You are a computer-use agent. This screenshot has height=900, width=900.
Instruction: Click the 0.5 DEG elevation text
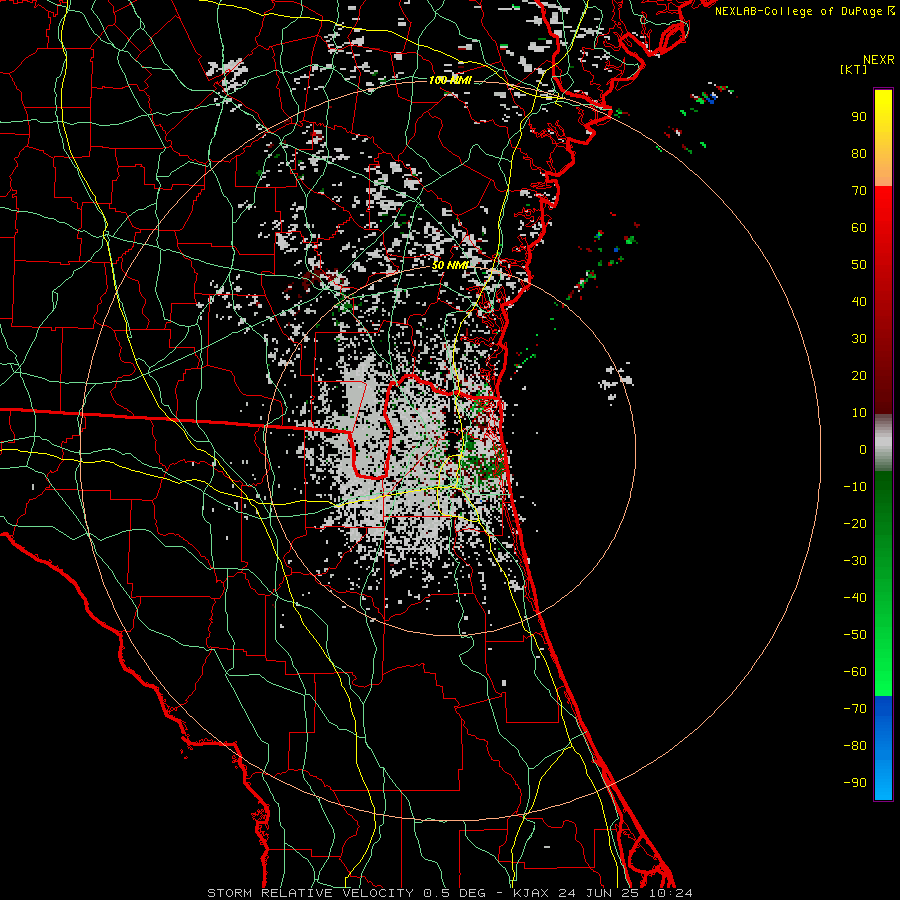455,893
